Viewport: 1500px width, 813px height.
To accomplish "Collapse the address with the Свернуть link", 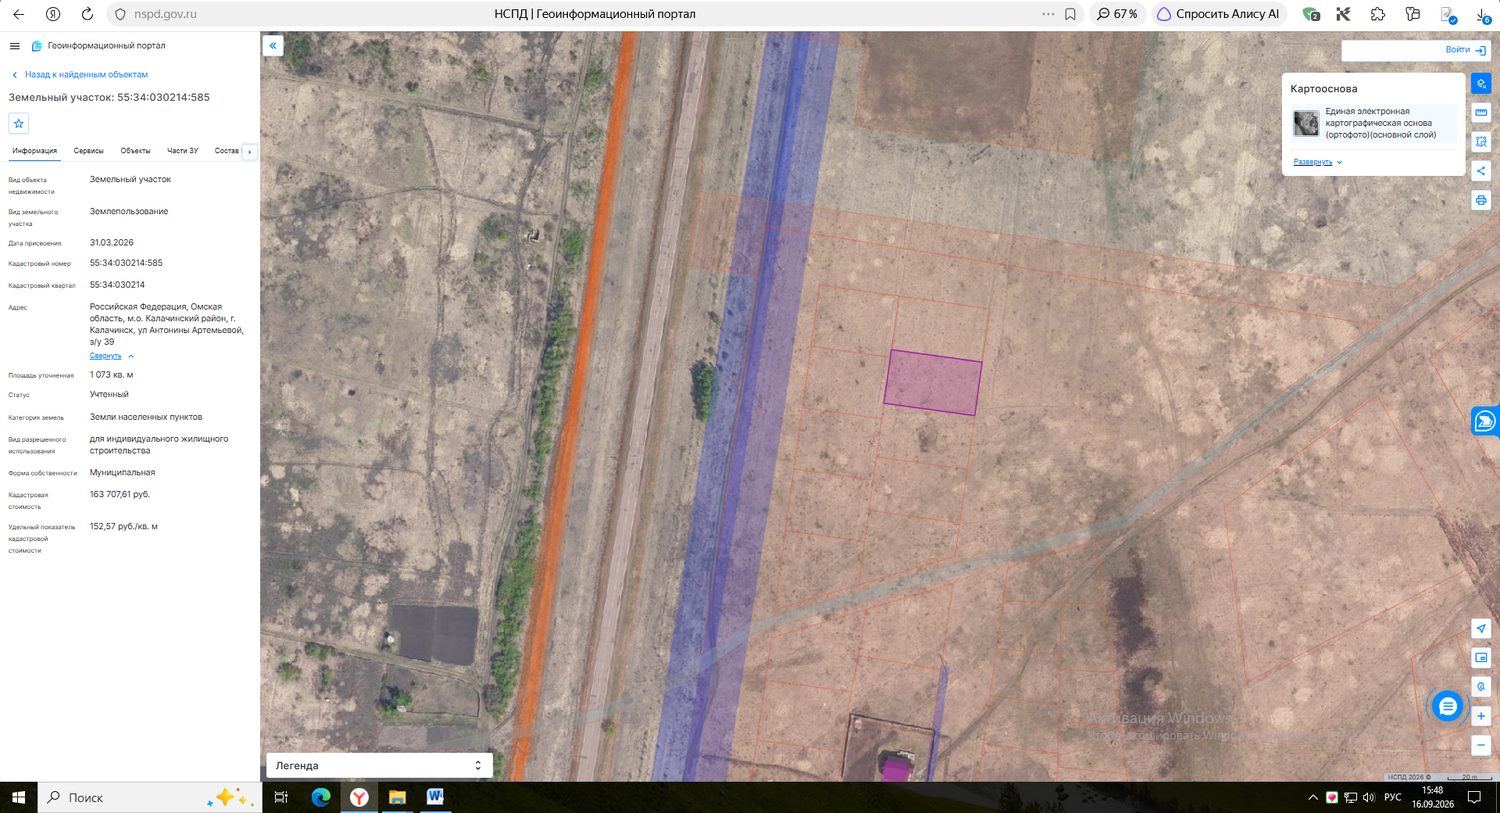I will point(106,356).
